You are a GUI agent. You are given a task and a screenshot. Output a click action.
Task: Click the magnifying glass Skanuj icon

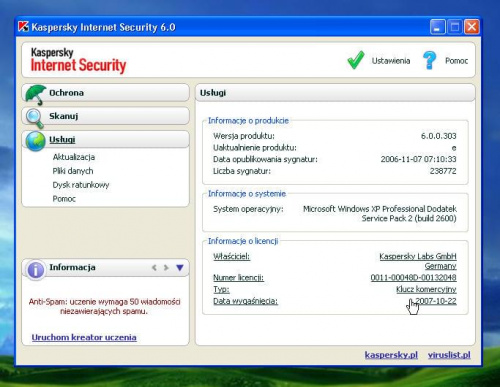35,118
